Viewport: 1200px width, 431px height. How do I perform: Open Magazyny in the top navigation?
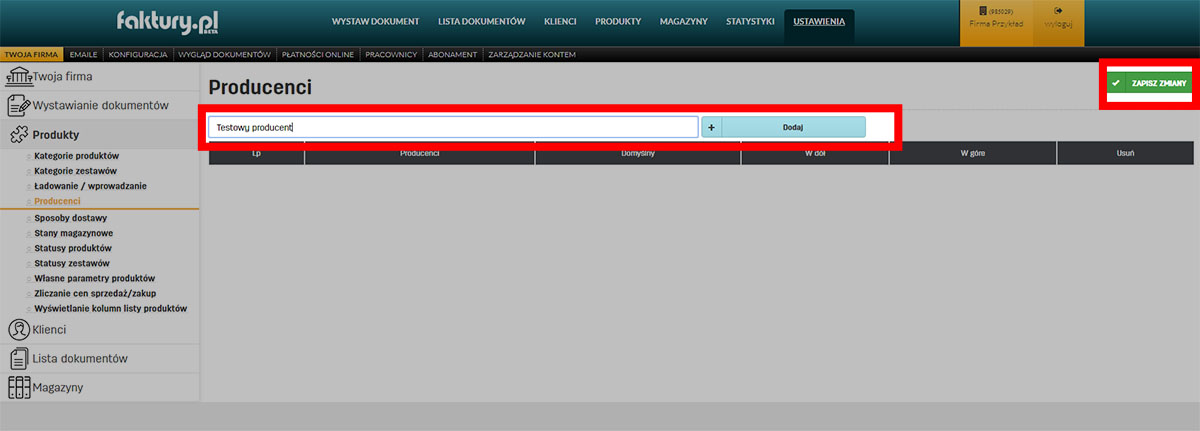pos(684,21)
